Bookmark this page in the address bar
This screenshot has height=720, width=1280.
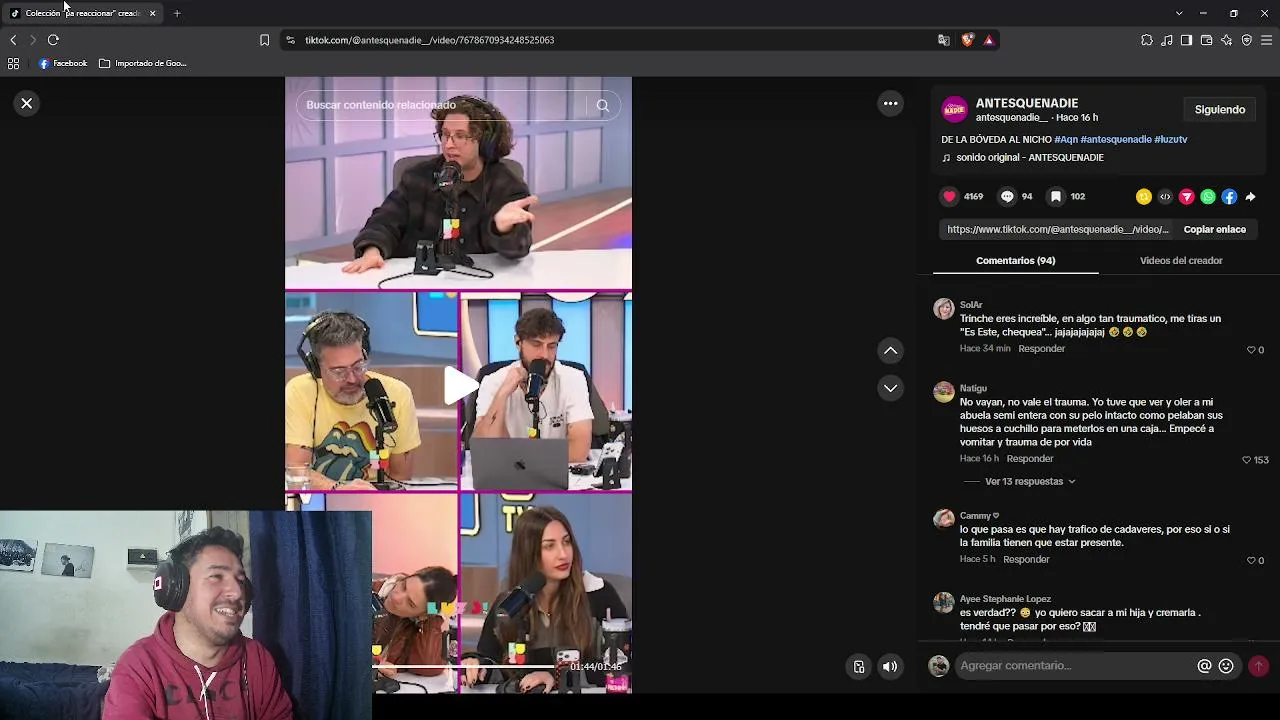[264, 40]
